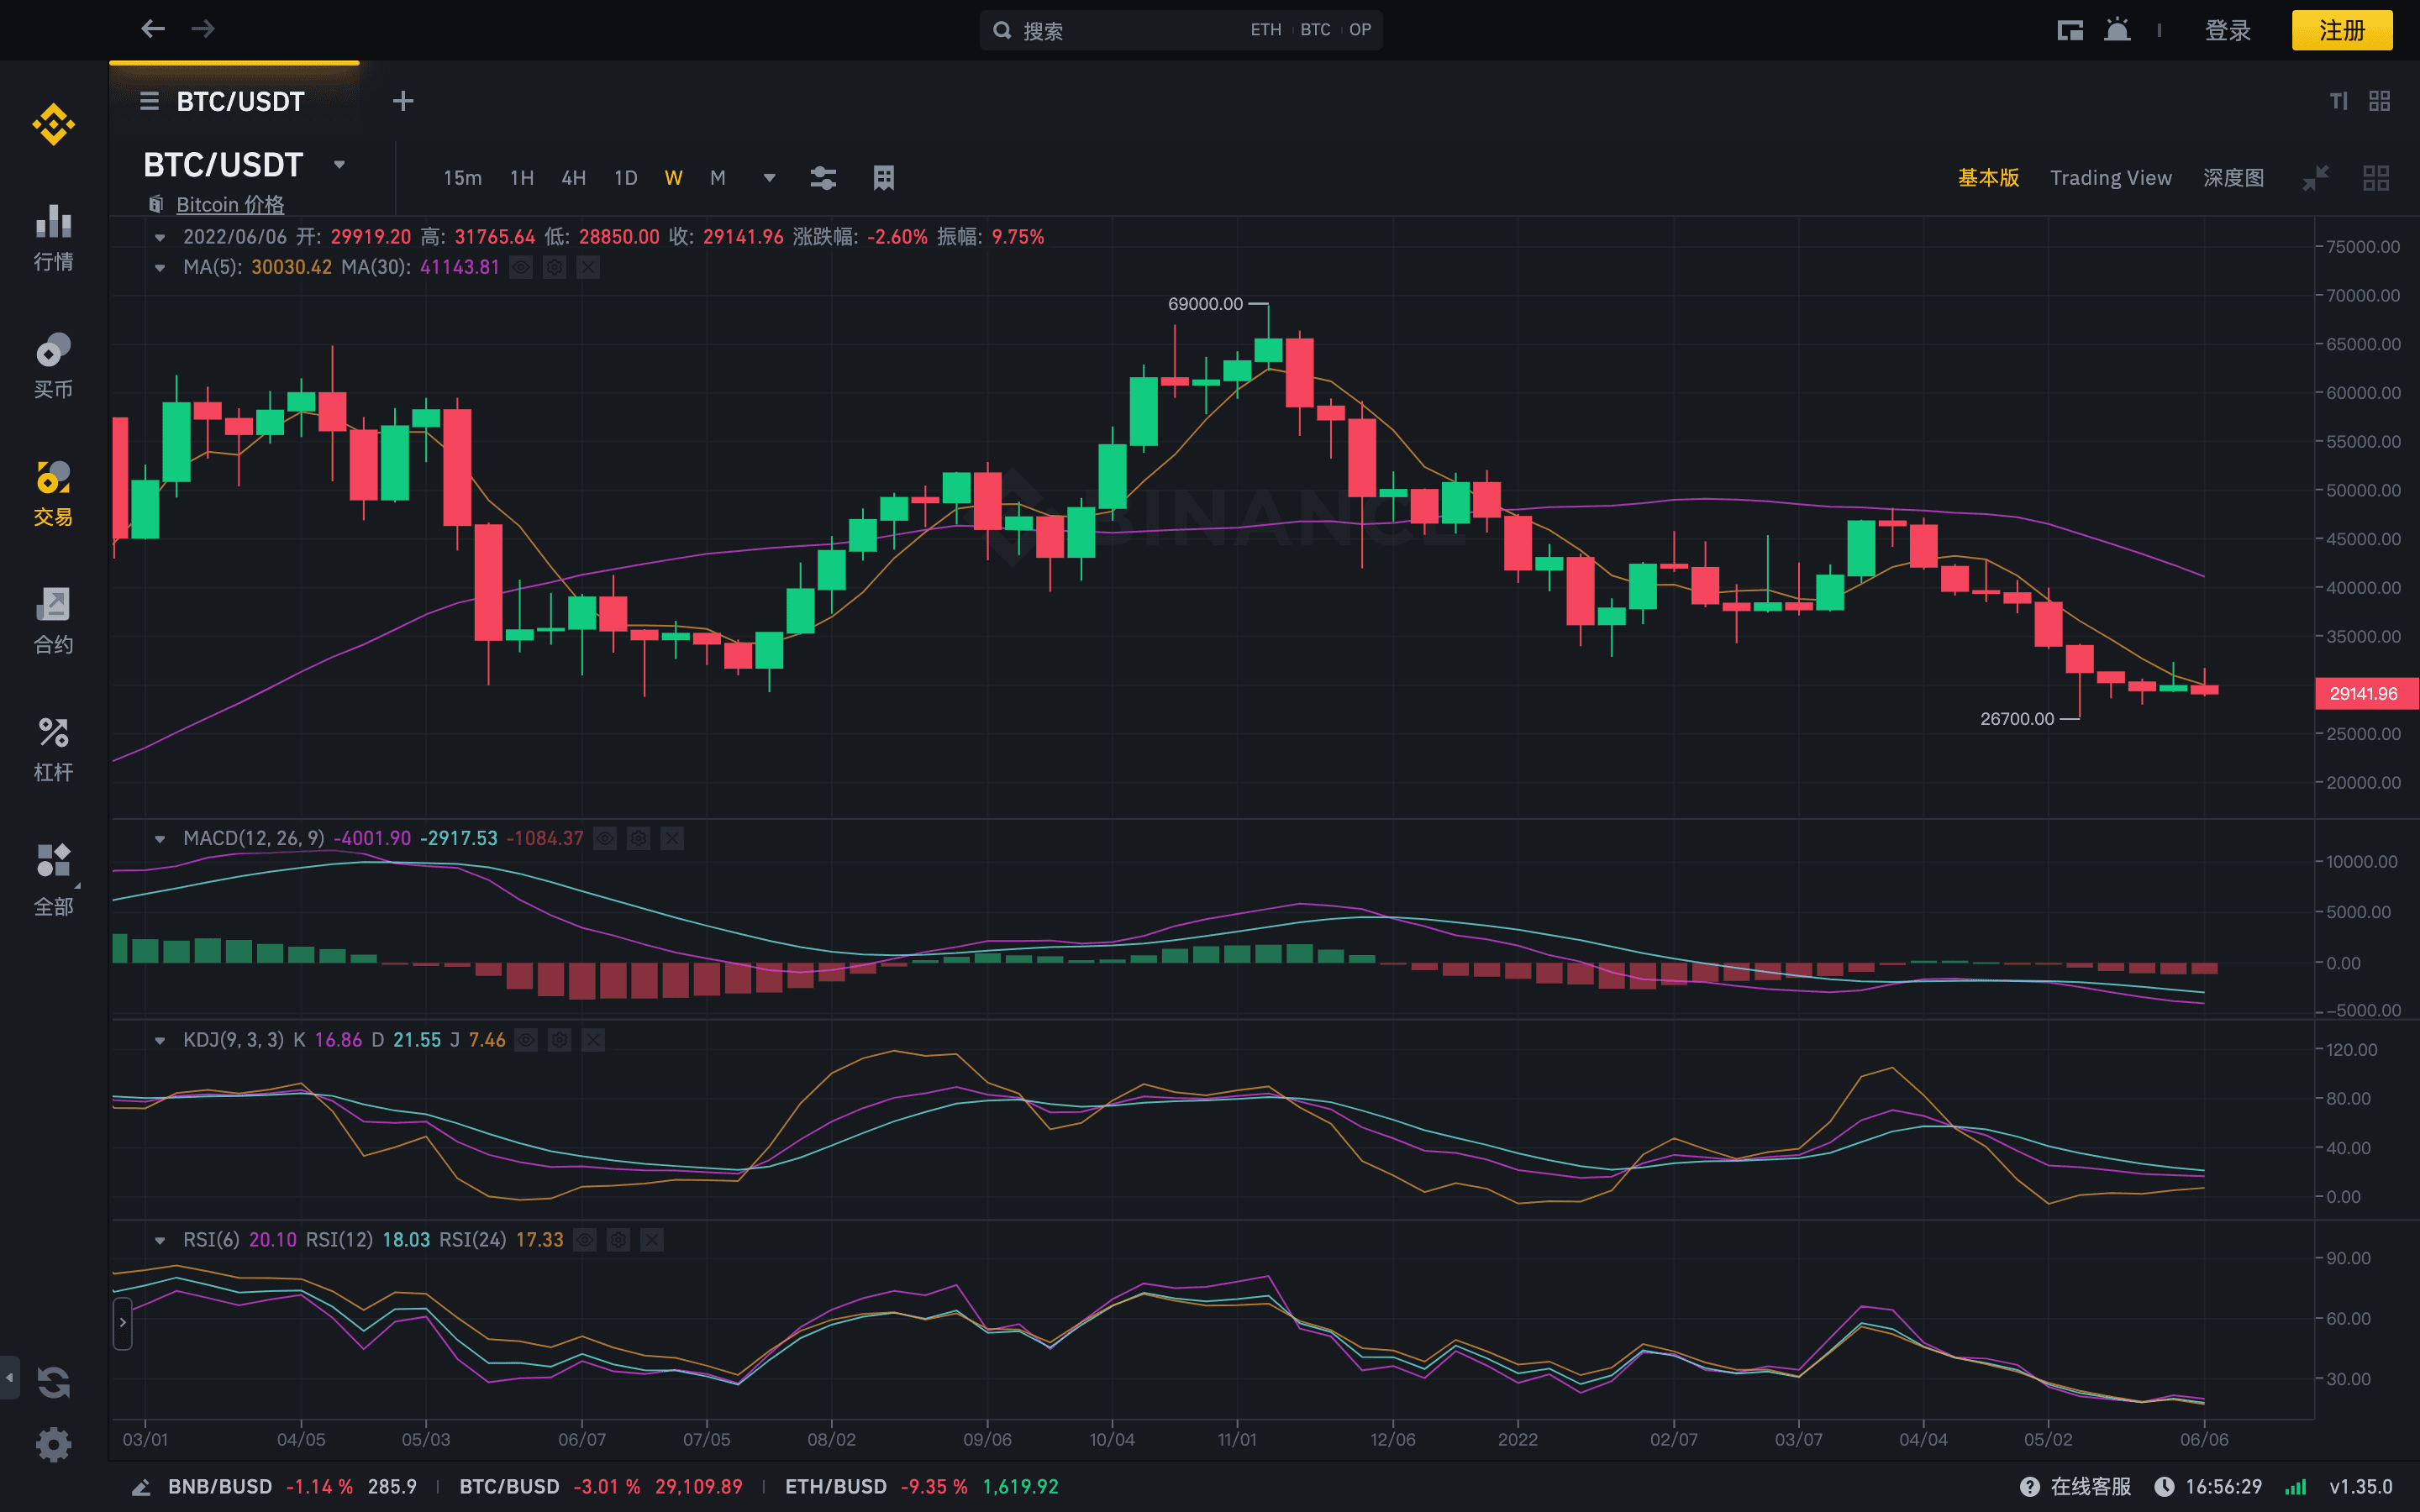Collapse the MA indicator legend
Viewport: 2420px width, 1512px height.
[x=160, y=268]
